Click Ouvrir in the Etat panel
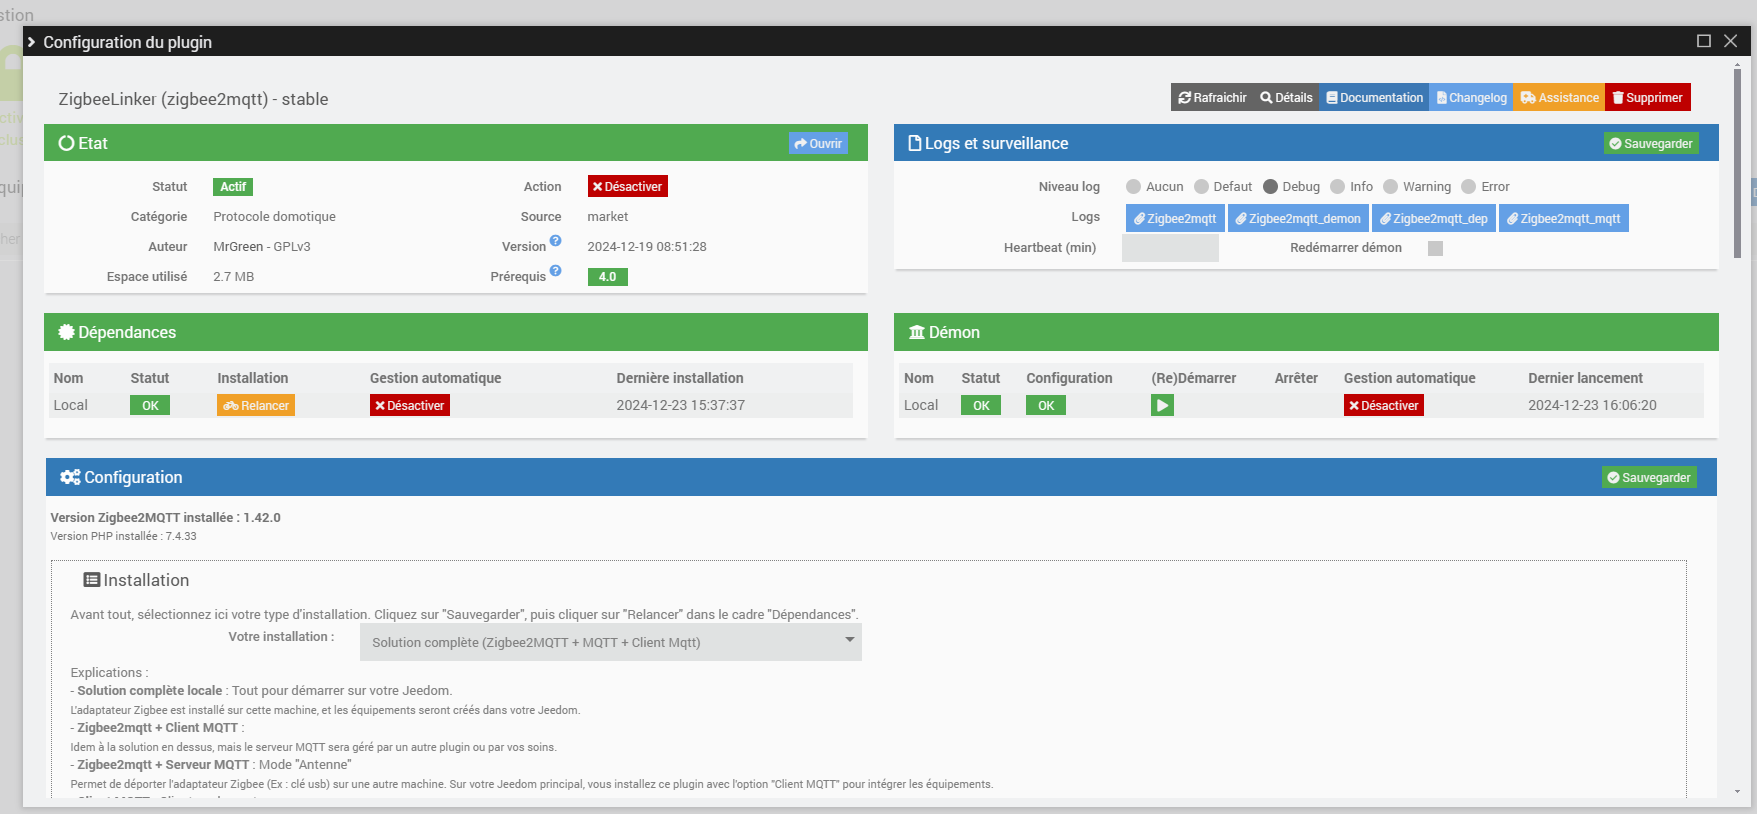 (818, 143)
